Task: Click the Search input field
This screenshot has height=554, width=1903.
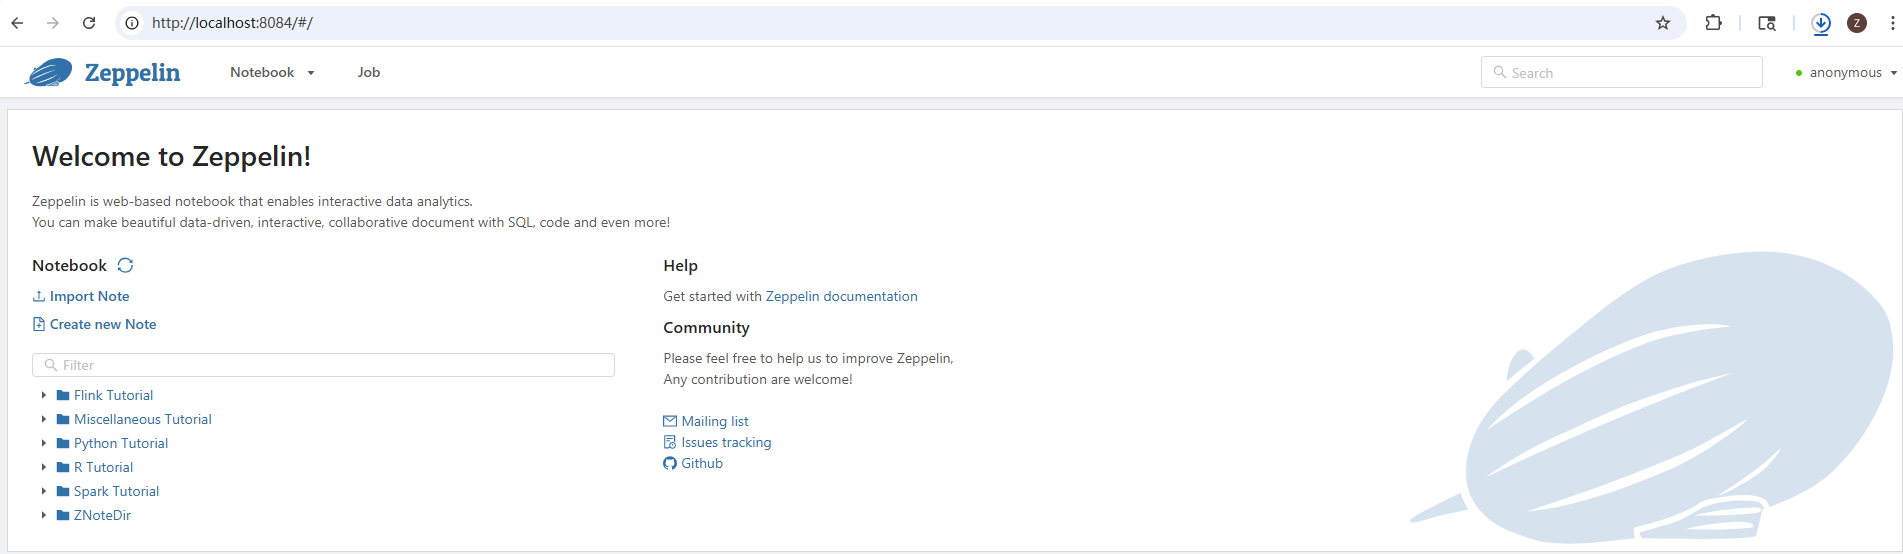Action: point(1621,72)
